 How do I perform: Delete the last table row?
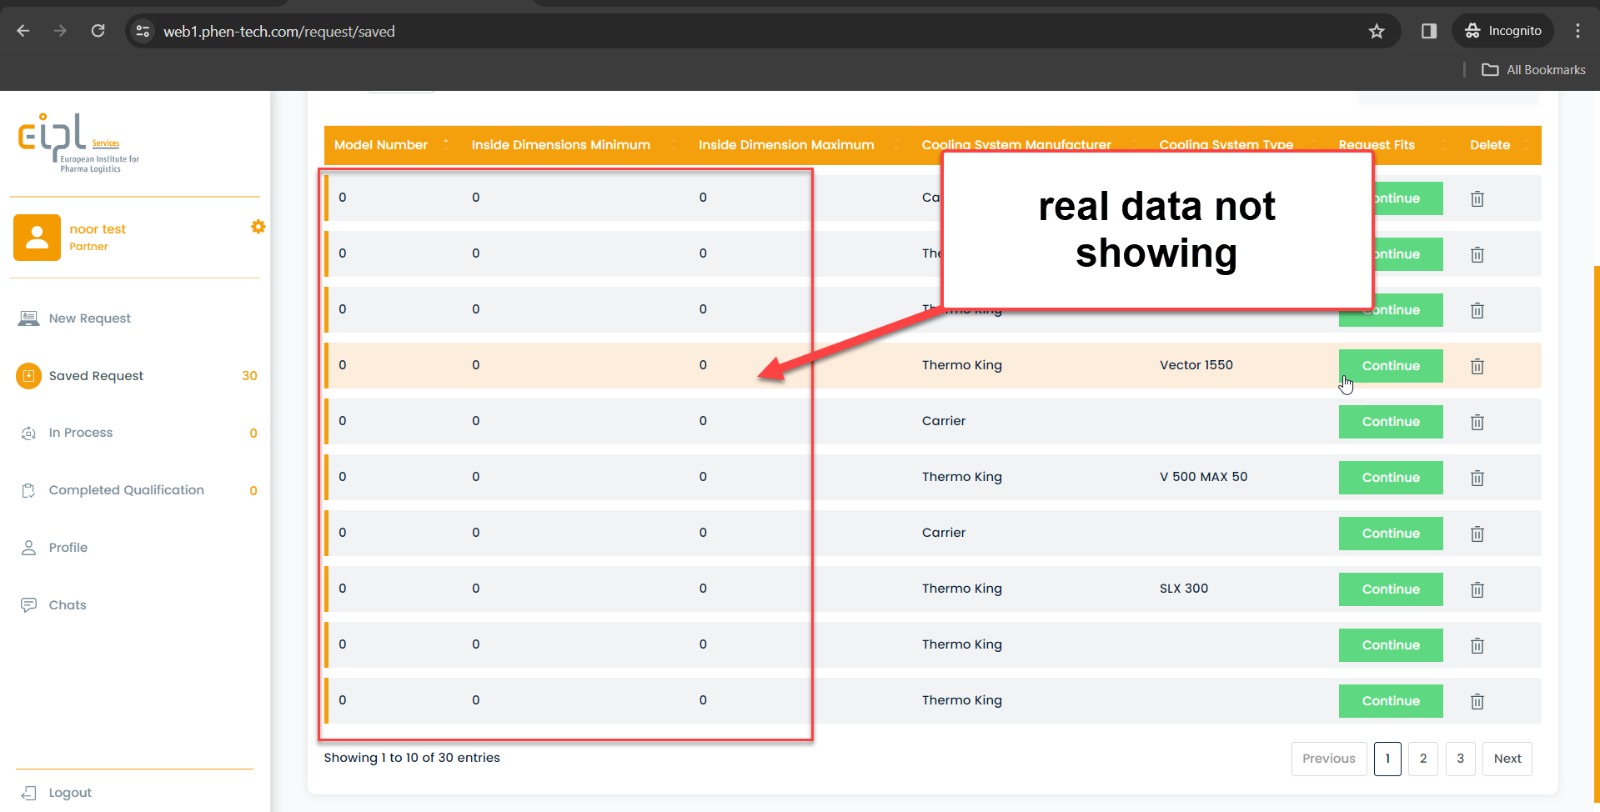(x=1477, y=702)
